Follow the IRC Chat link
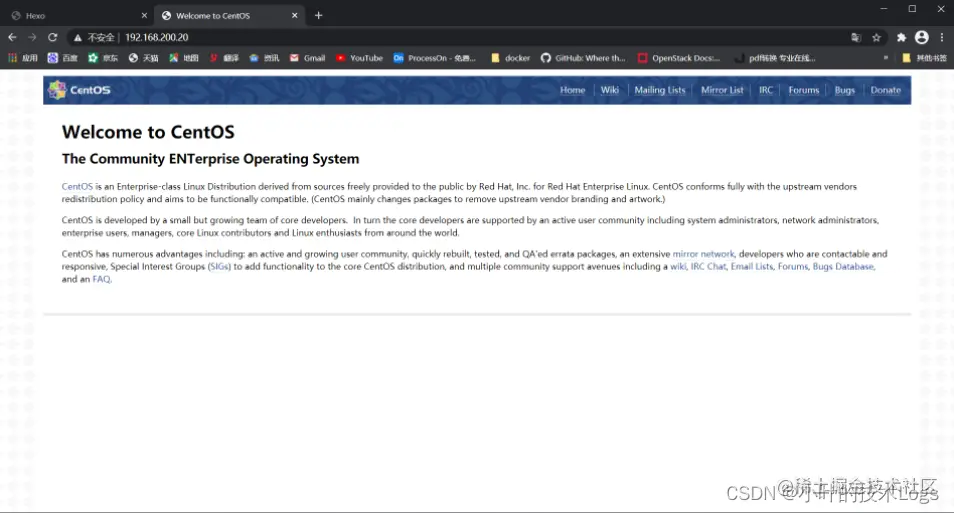954x513 pixels. pyautogui.click(x=708, y=267)
